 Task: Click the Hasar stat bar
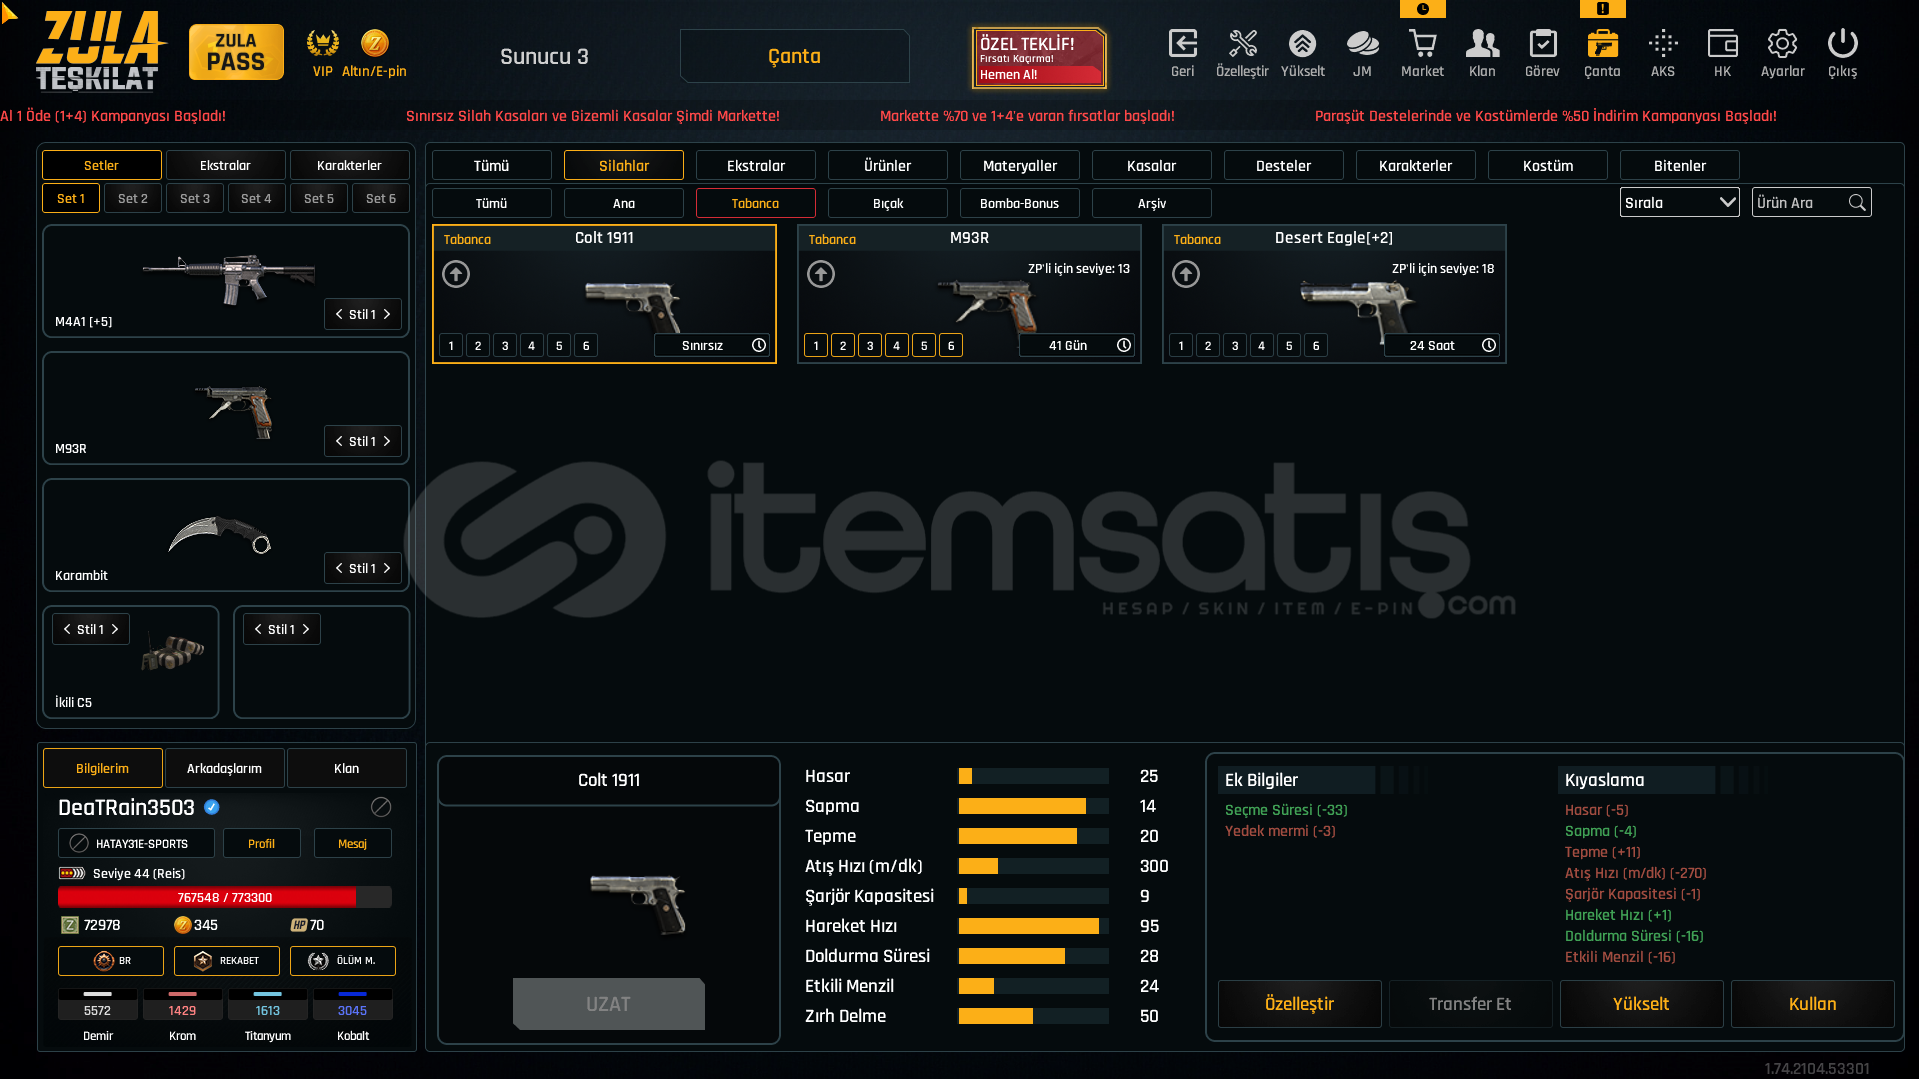[x=1034, y=776]
